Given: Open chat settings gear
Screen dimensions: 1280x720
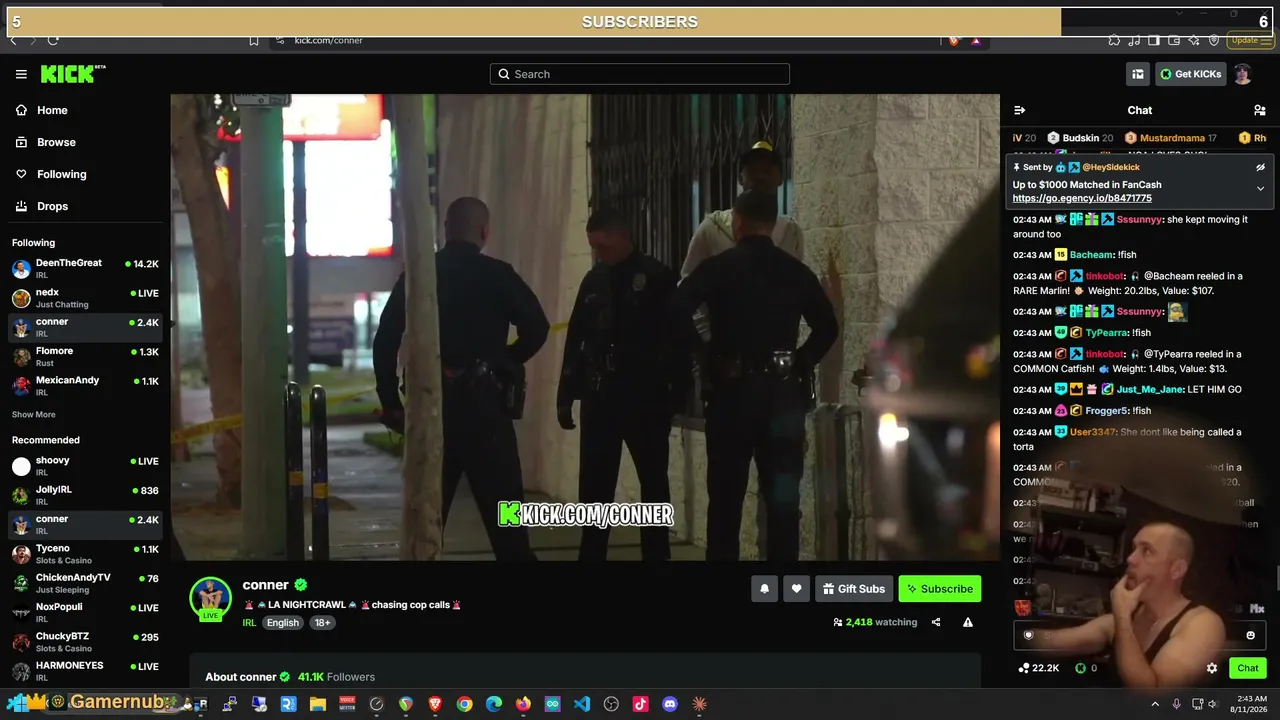Looking at the screenshot, I should point(1212,668).
